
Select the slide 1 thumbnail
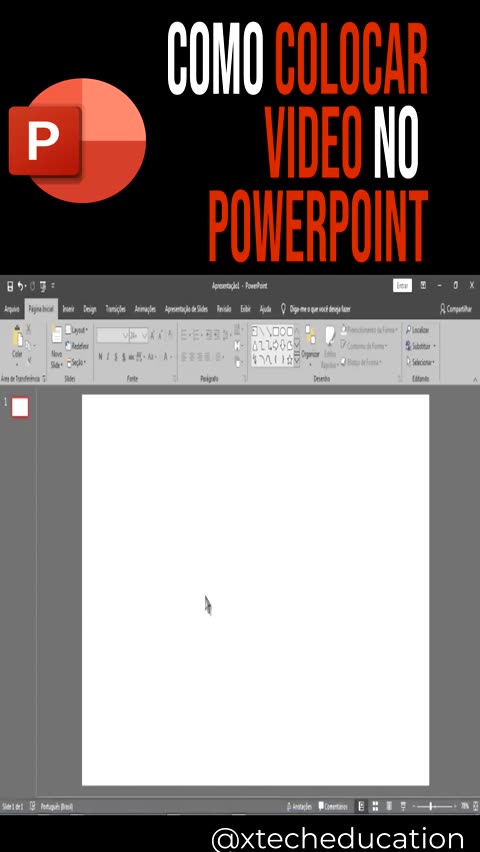tap(20, 407)
